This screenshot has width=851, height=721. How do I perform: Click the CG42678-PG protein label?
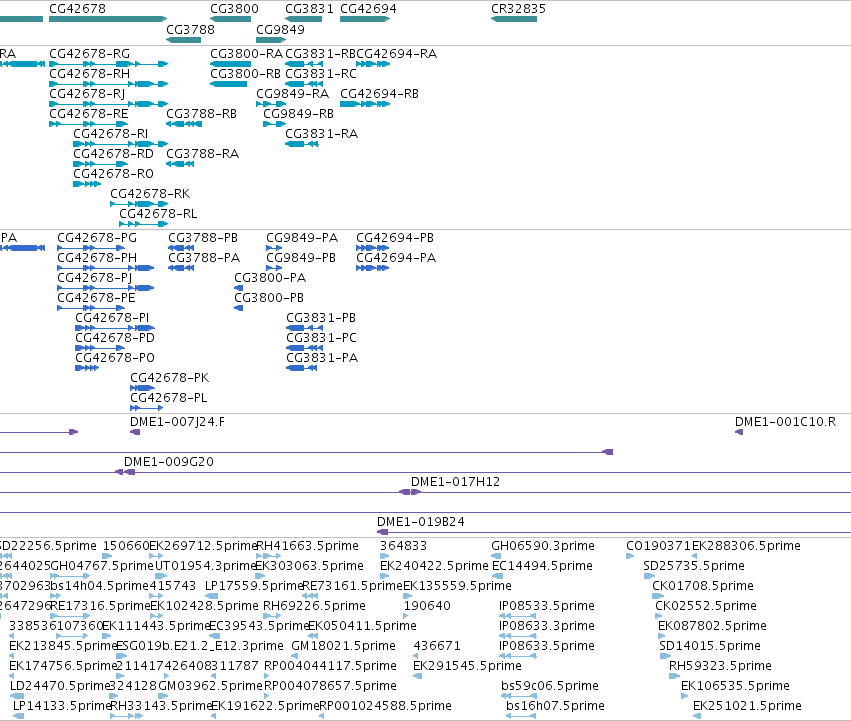tap(97, 238)
